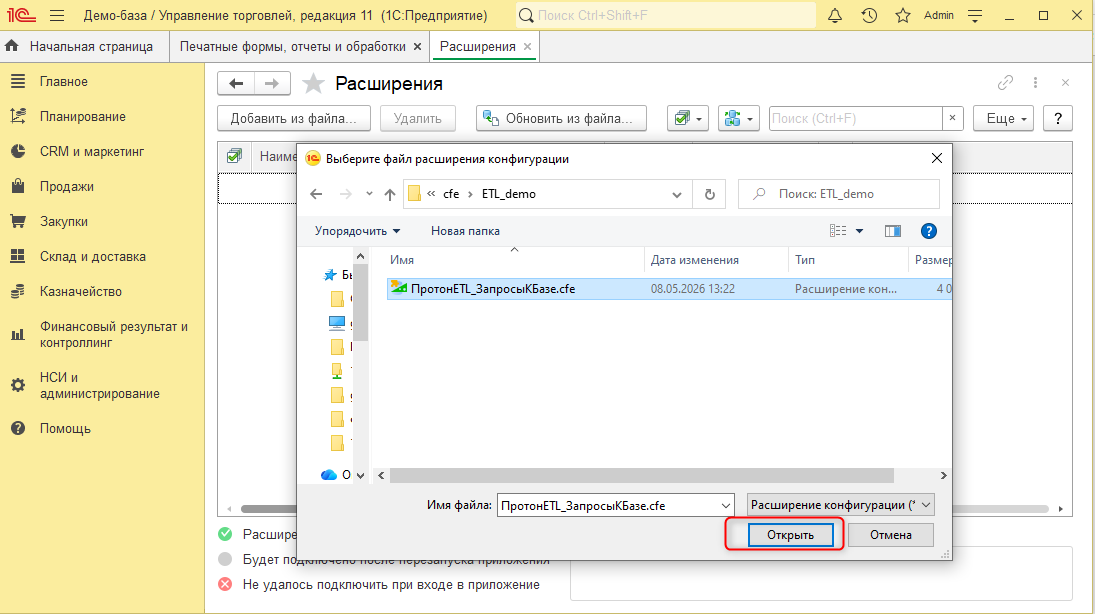Viewport: 1095px width, 614px height.
Task: Click Обновить из файла button
Action: pos(561,119)
